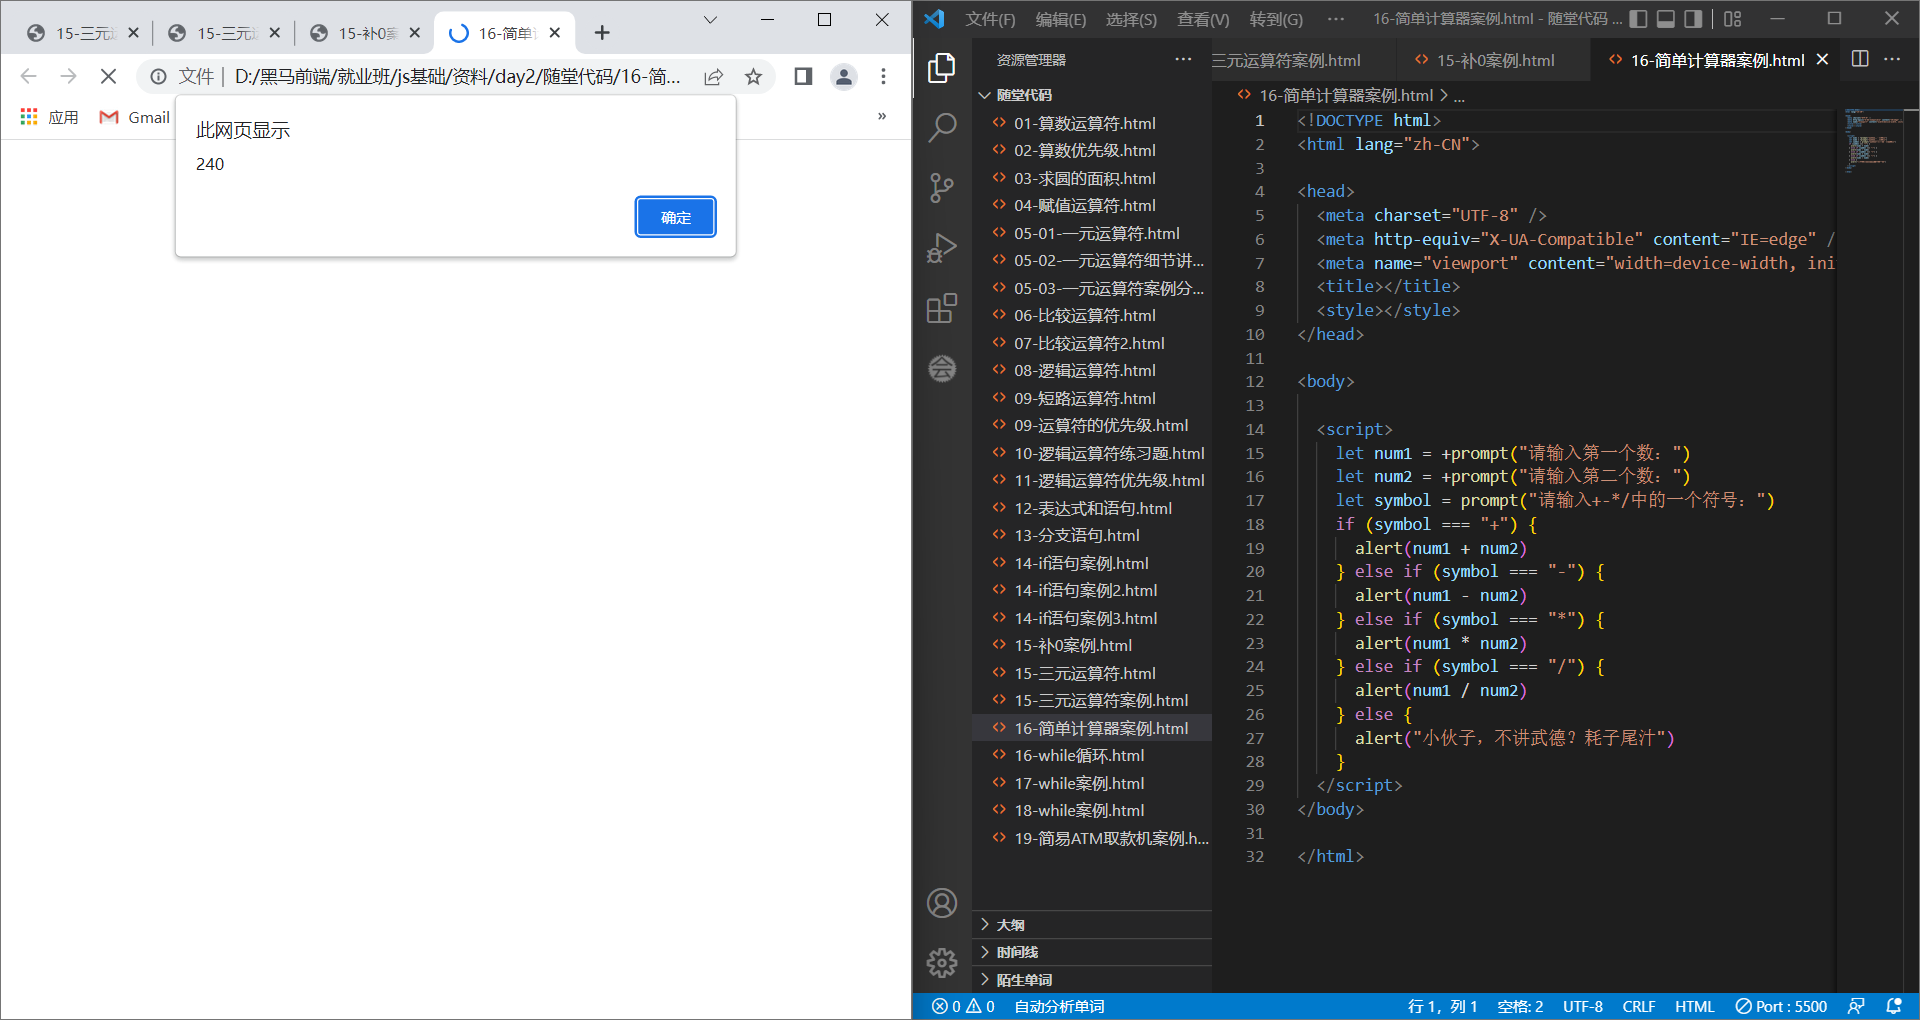This screenshot has height=1020, width=1920.
Task: Expand the 大纲 outline section
Action: click(1092, 925)
